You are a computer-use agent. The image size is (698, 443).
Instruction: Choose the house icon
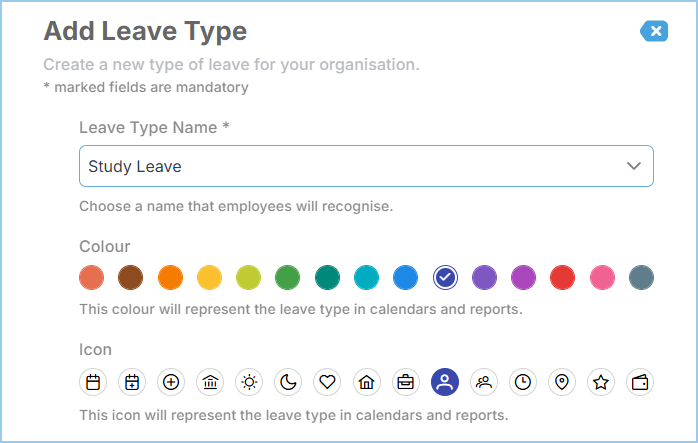tap(367, 382)
